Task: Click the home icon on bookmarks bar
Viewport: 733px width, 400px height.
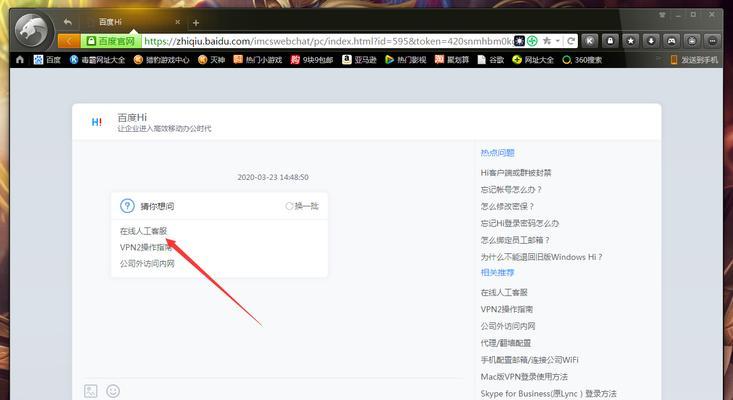Action: [x=20, y=60]
